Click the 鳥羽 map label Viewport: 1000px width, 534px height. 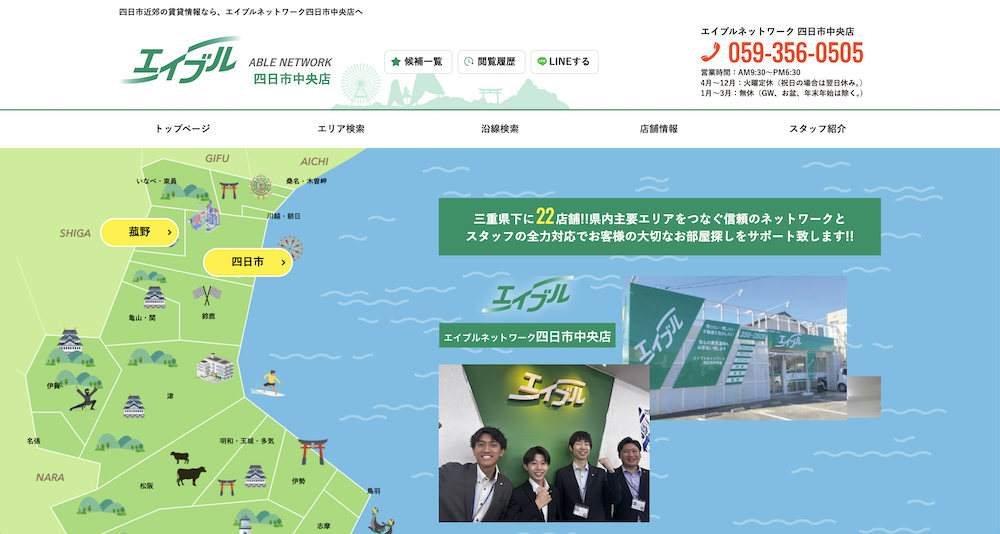(x=374, y=491)
